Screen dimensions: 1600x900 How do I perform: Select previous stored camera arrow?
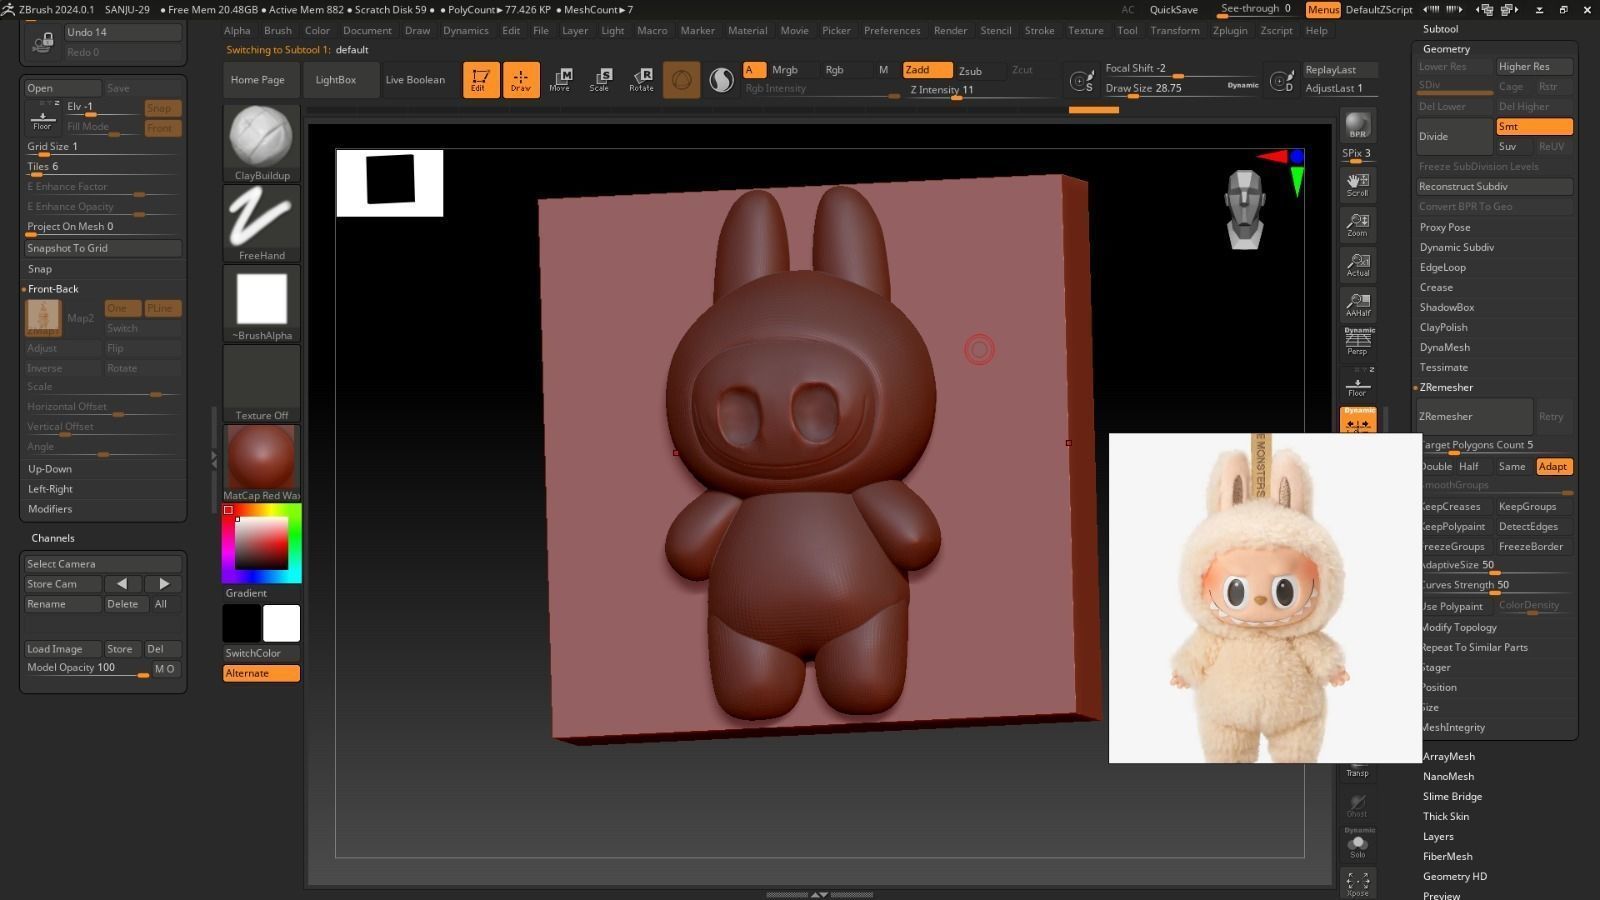pos(122,584)
